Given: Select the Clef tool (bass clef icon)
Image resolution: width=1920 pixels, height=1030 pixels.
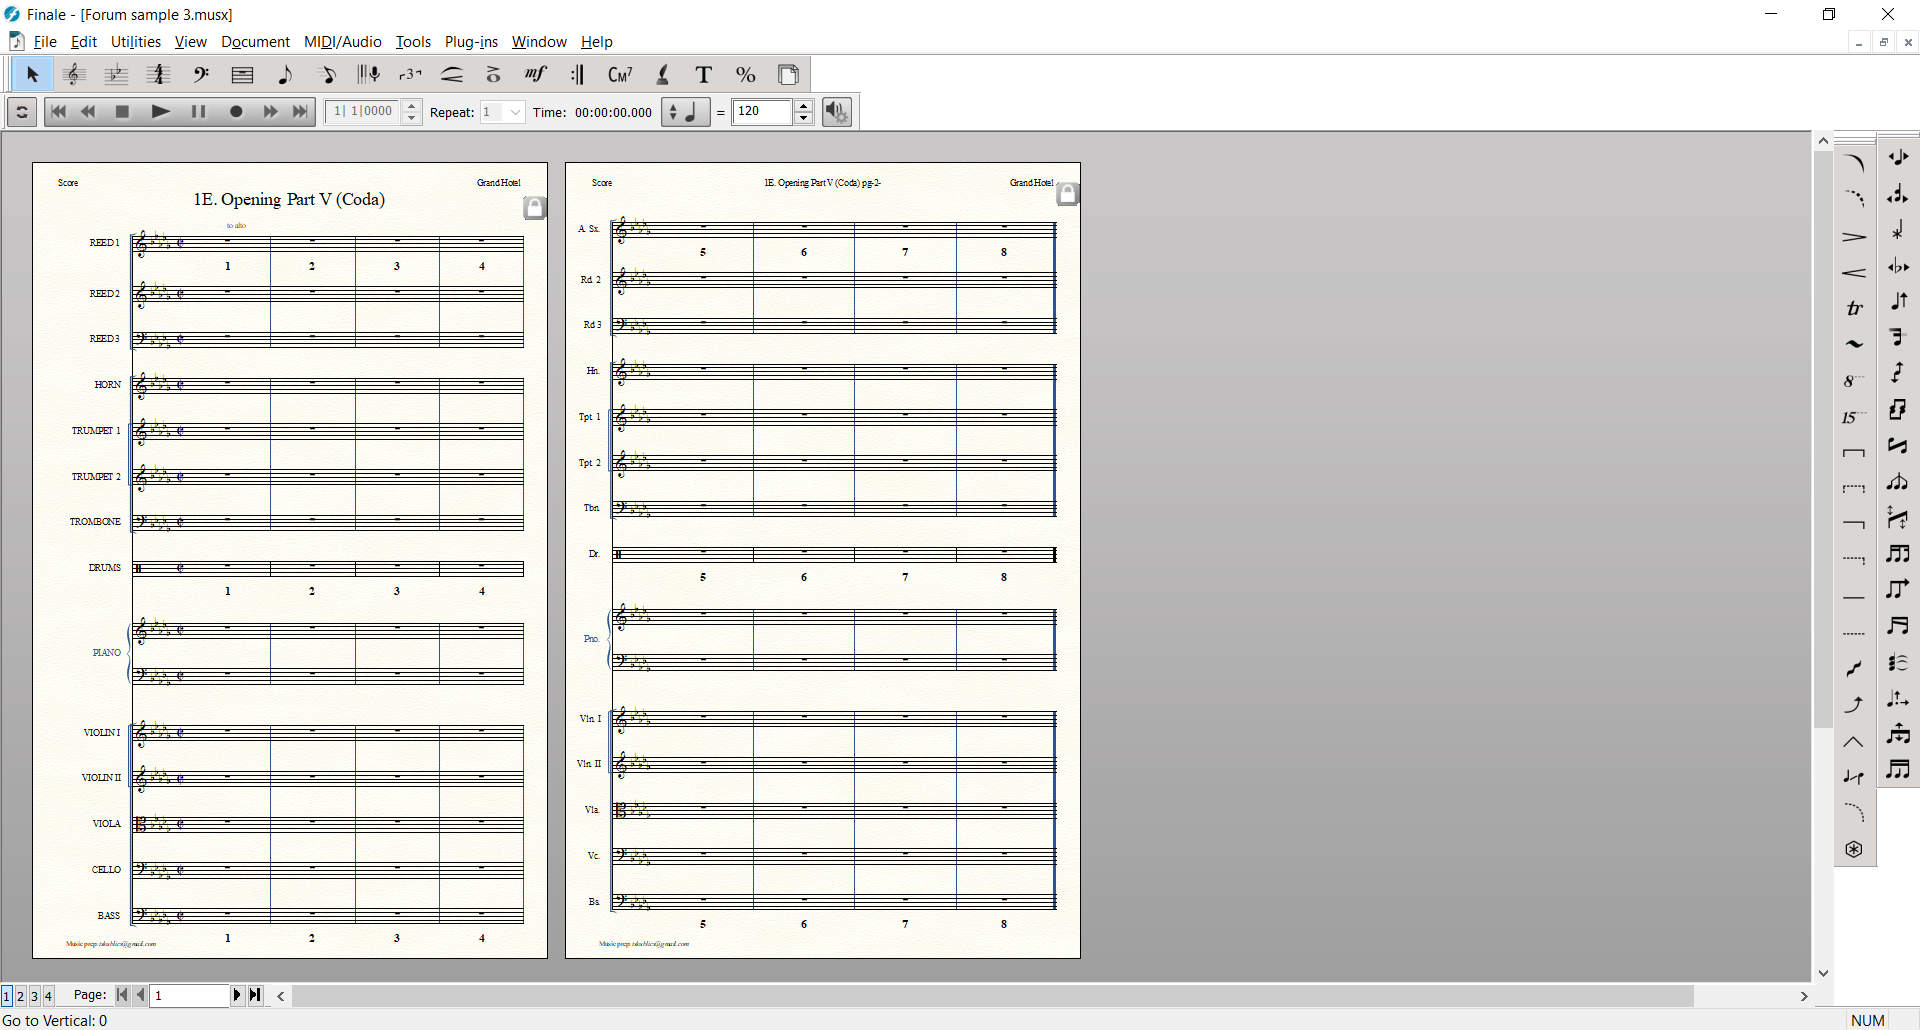Looking at the screenshot, I should coord(201,75).
